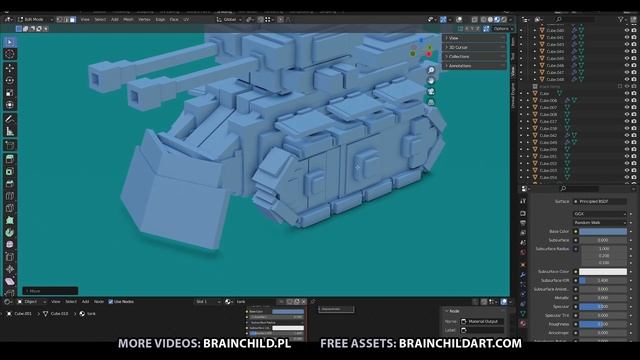Select the Bevel tool

coord(10,184)
